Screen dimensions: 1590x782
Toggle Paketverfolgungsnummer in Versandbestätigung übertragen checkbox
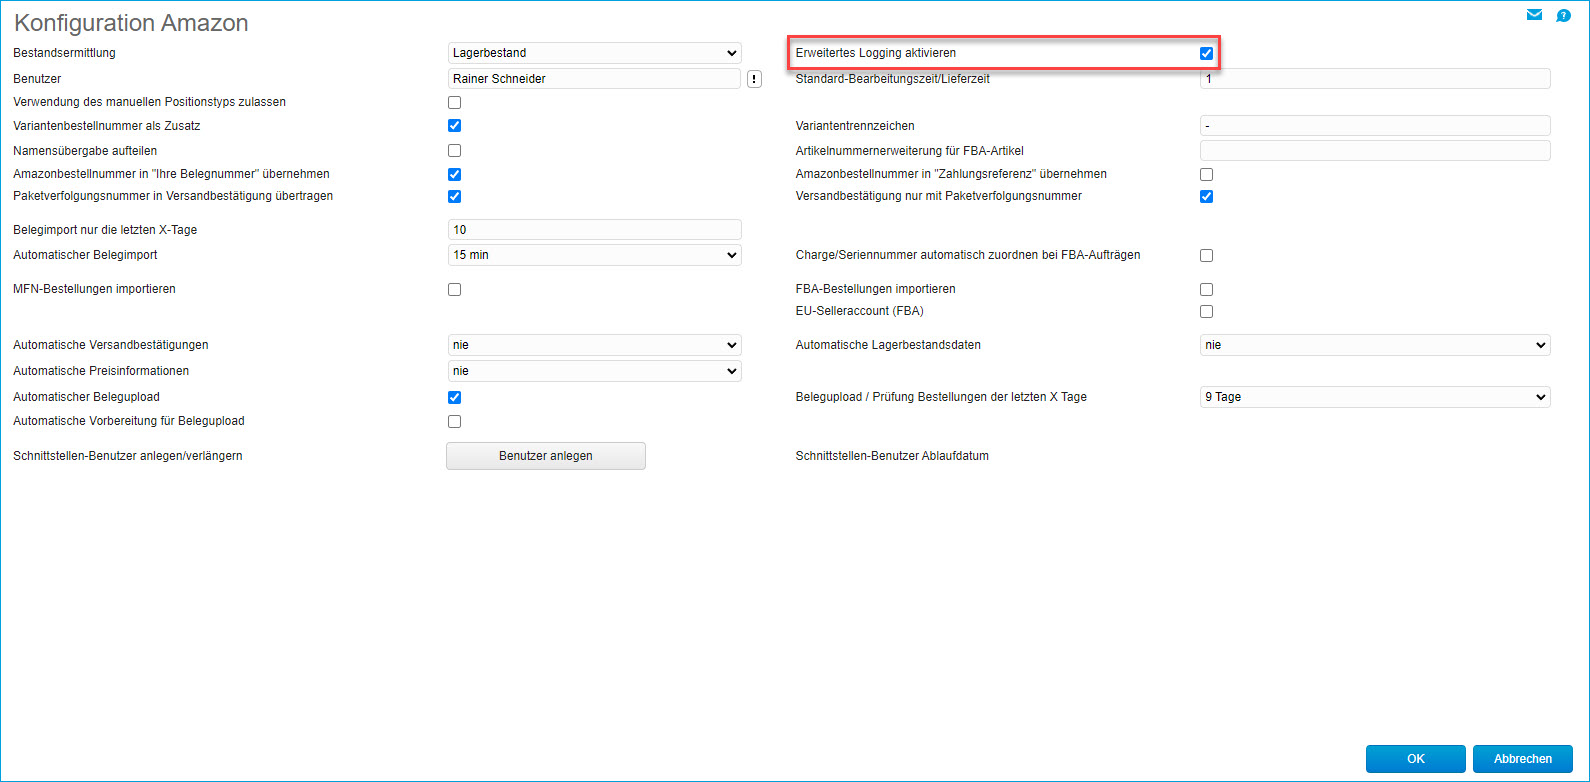click(x=454, y=196)
